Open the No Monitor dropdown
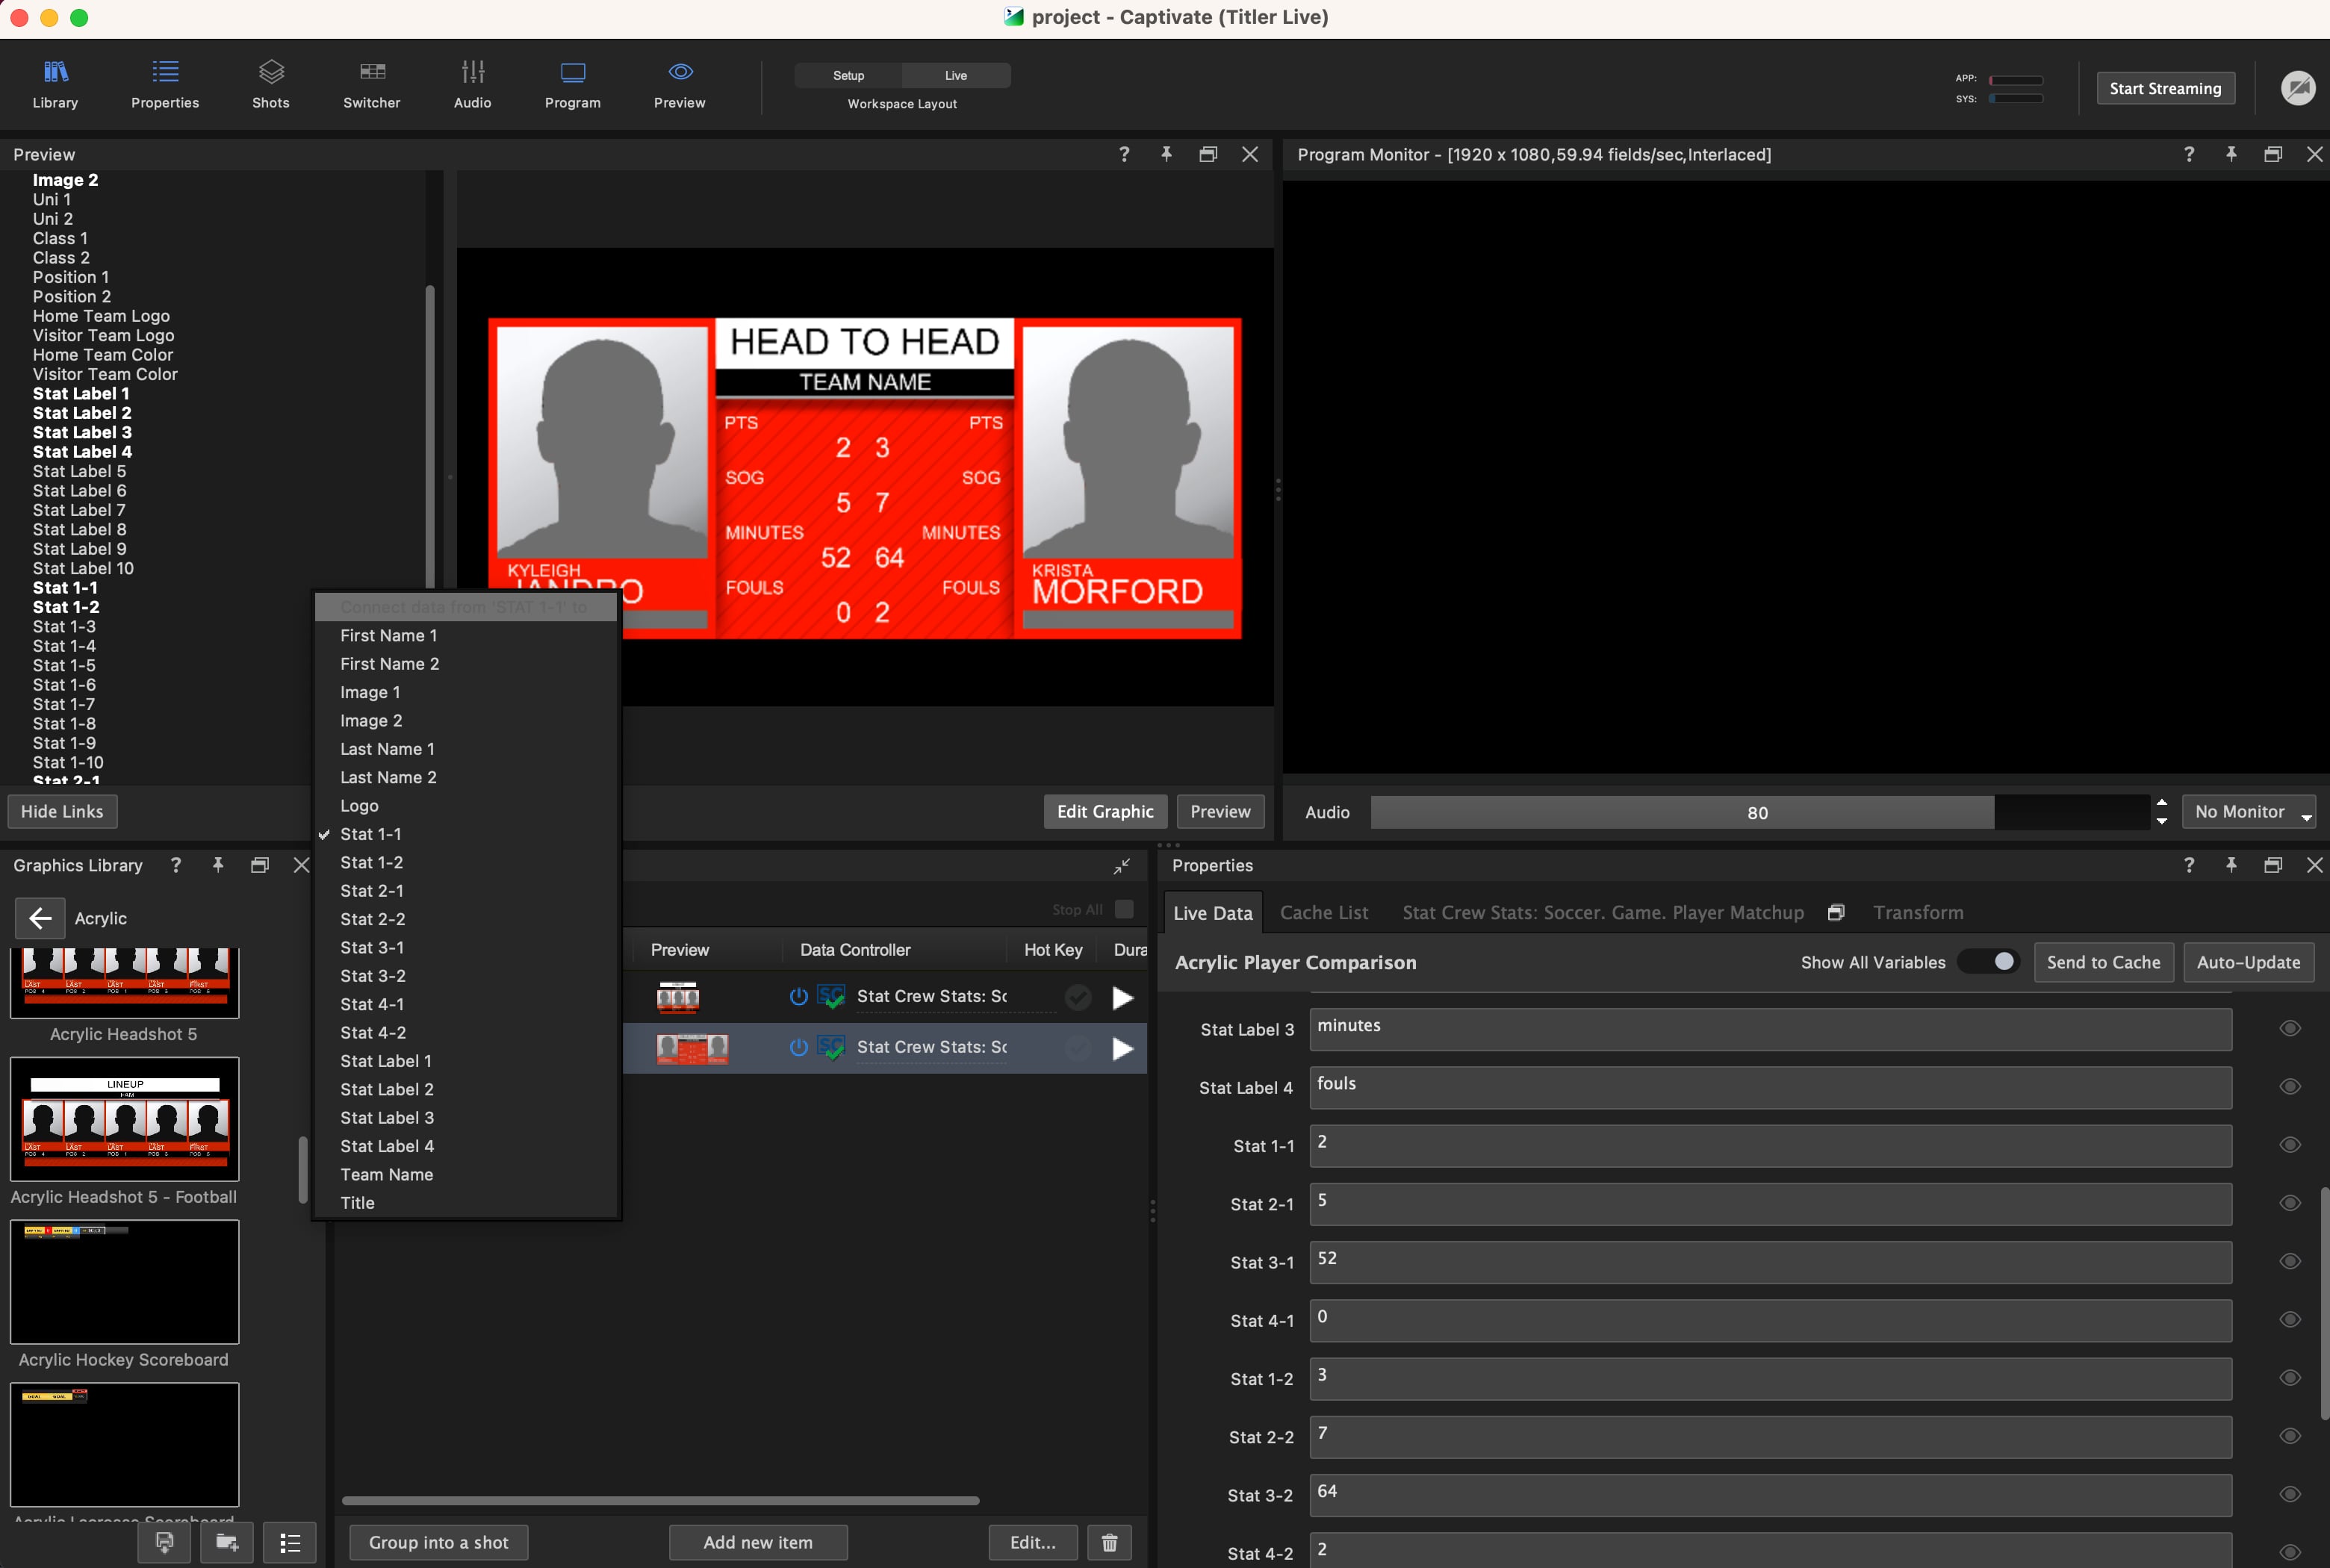Screen dimensions: 2330x1568 [x=2249, y=812]
